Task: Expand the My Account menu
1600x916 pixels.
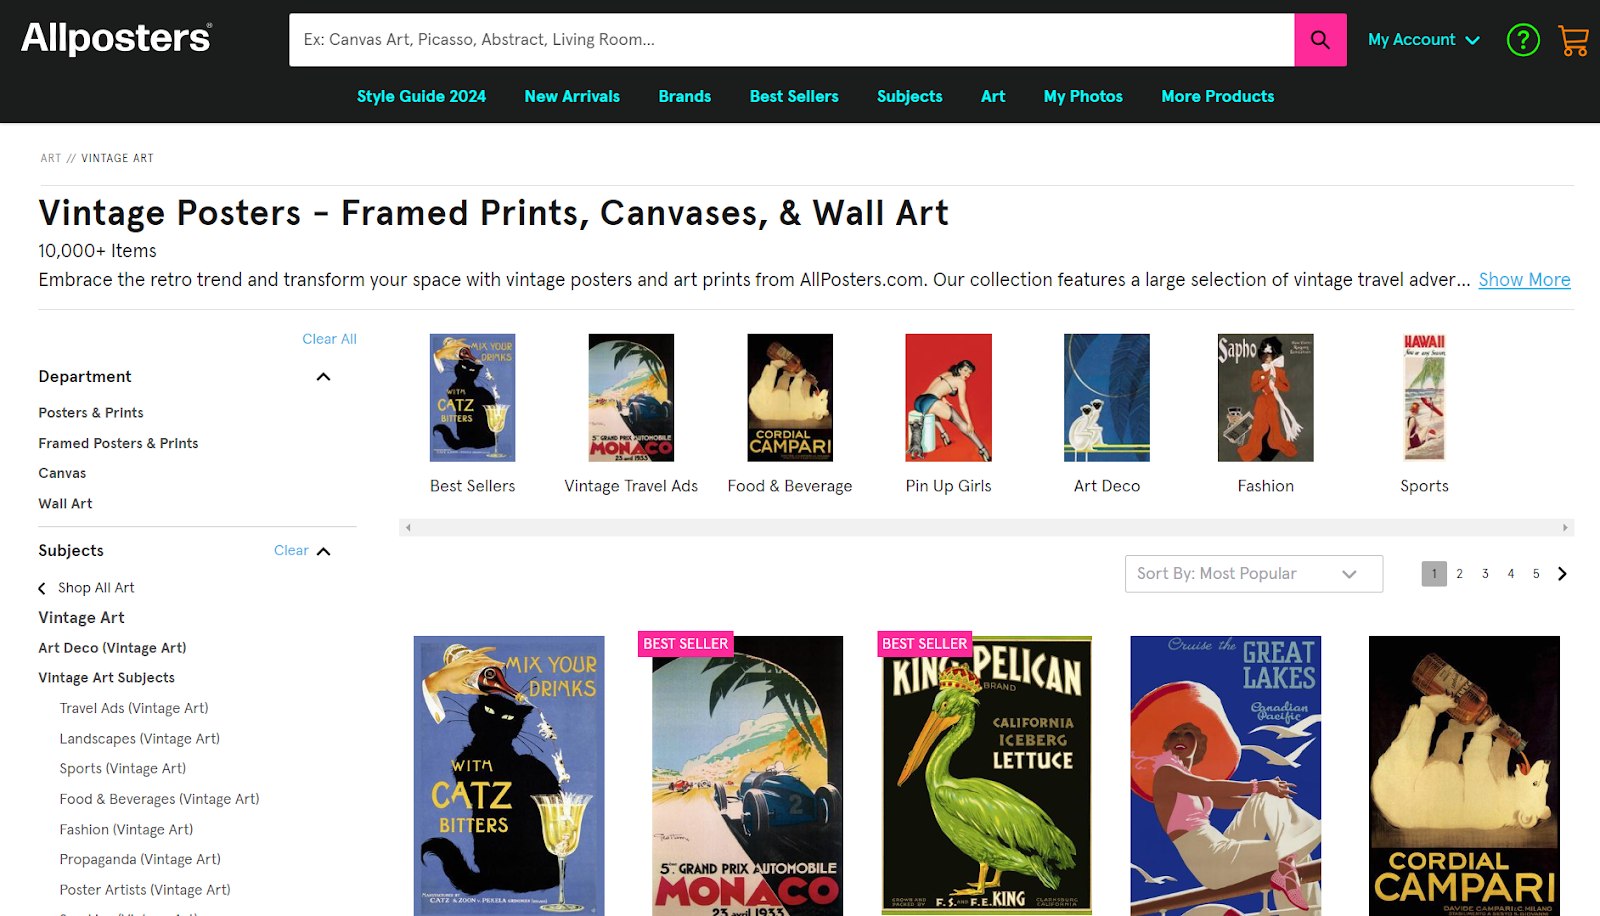Action: (1423, 40)
